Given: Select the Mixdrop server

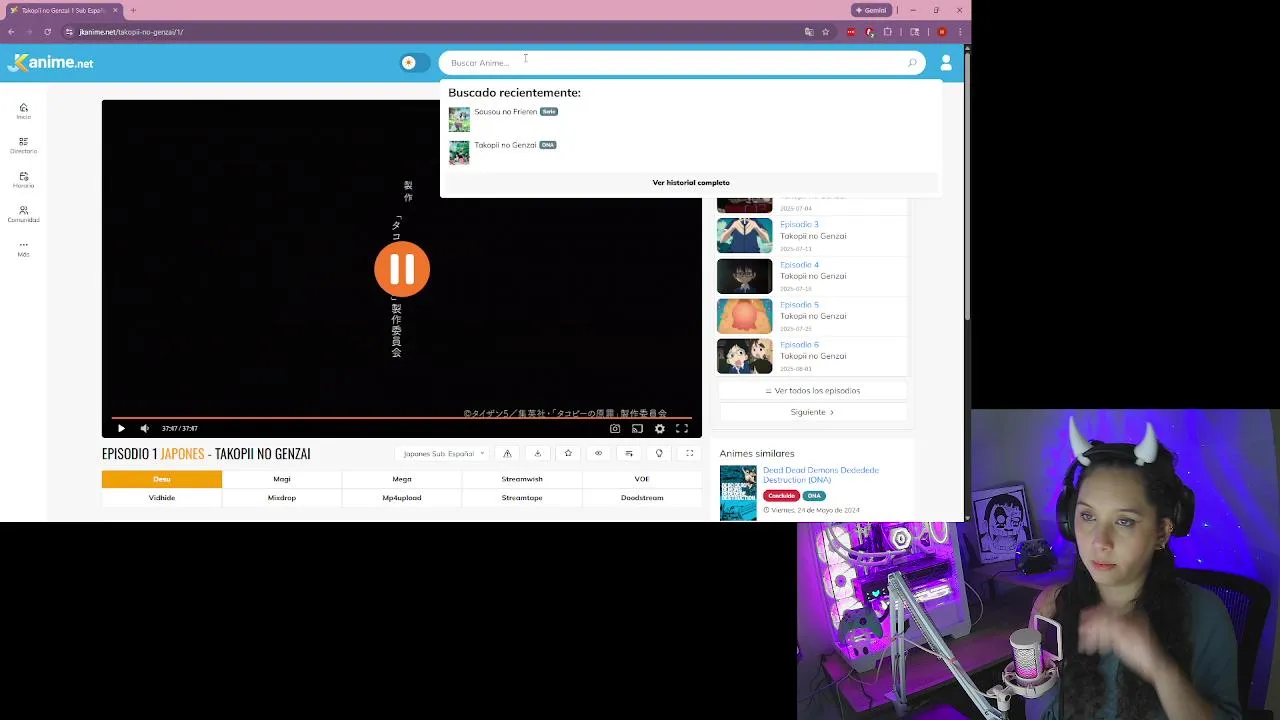Looking at the screenshot, I should click(x=282, y=498).
